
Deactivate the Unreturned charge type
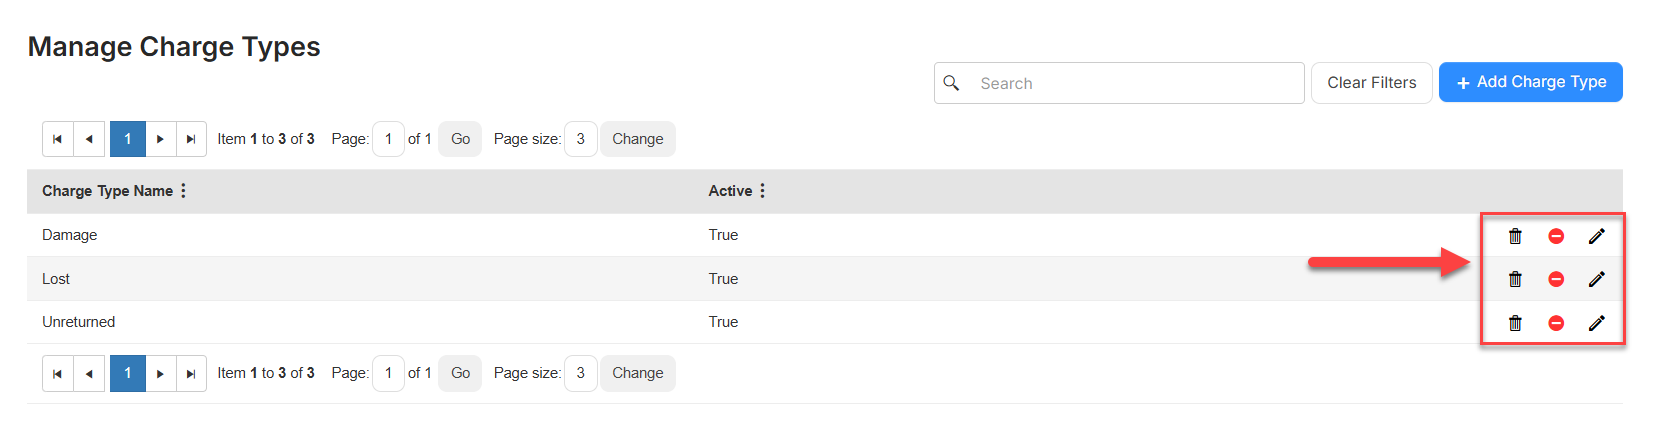click(1556, 322)
